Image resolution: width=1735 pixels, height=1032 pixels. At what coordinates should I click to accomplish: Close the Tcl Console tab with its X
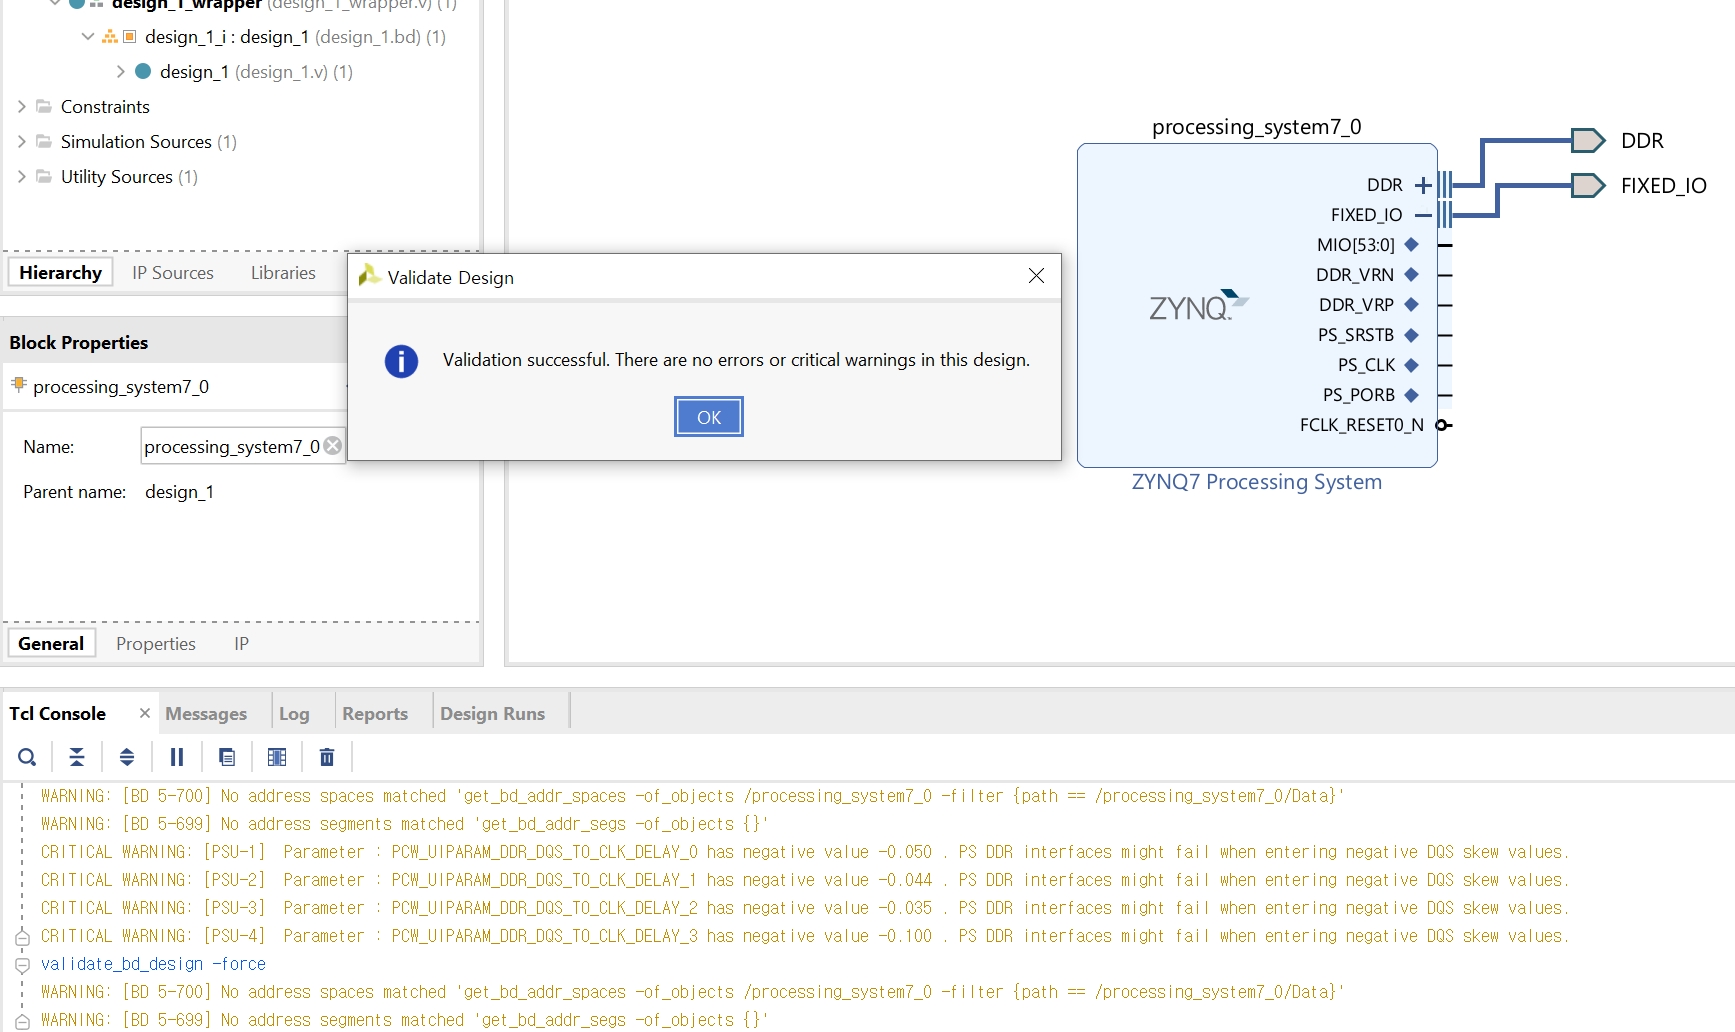pos(145,713)
